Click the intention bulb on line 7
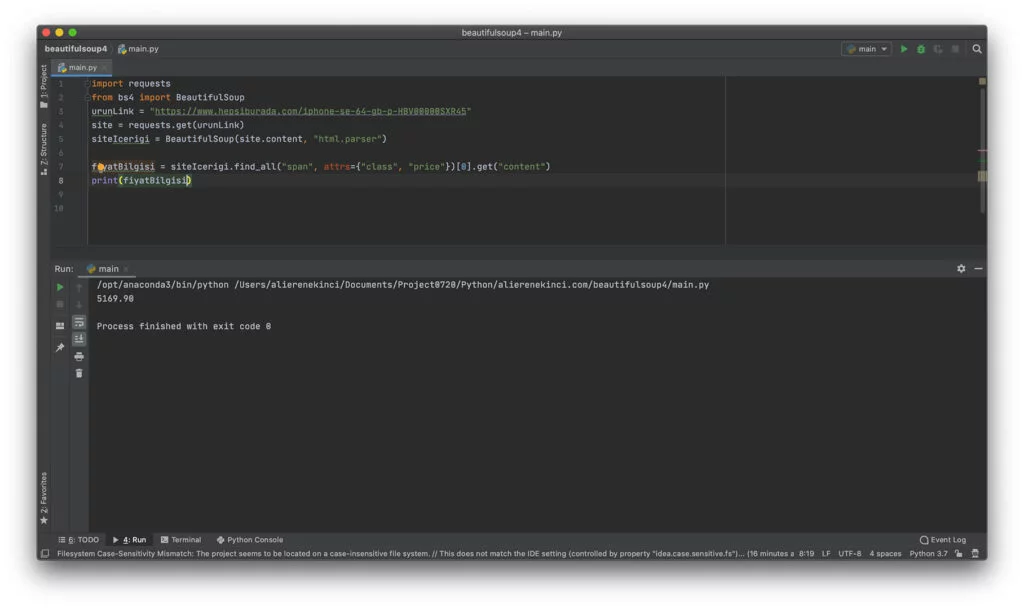This screenshot has width=1024, height=609. (x=101, y=167)
